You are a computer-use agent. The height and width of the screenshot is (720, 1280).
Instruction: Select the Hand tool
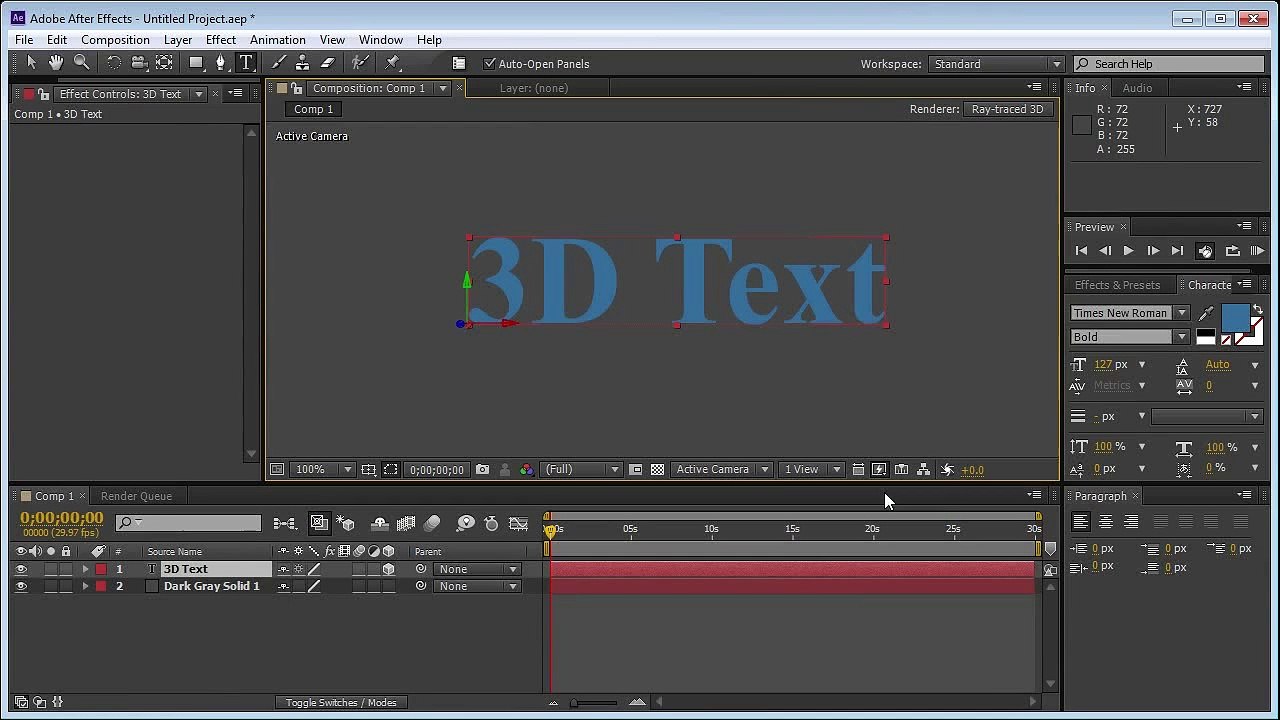tap(56, 63)
